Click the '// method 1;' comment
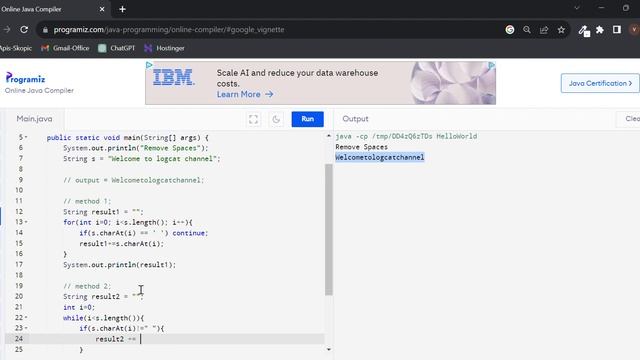This screenshot has height=360, width=640. click(87, 201)
